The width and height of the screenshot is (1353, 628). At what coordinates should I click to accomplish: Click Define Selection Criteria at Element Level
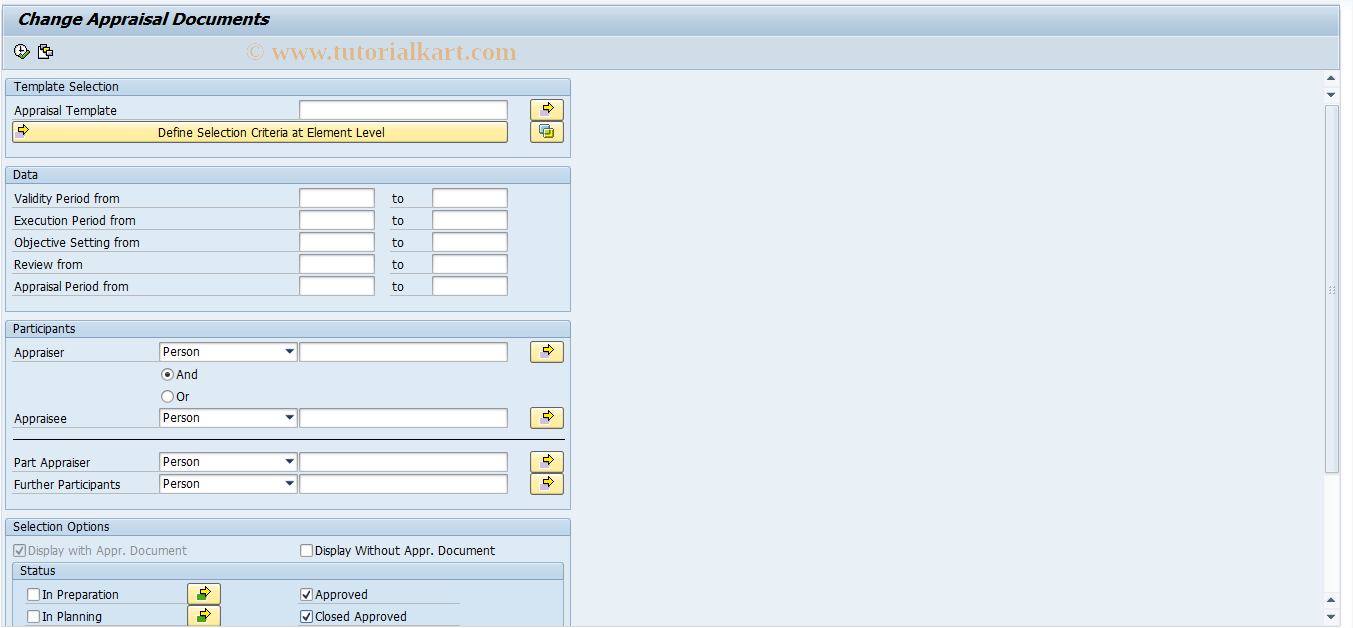coord(260,131)
